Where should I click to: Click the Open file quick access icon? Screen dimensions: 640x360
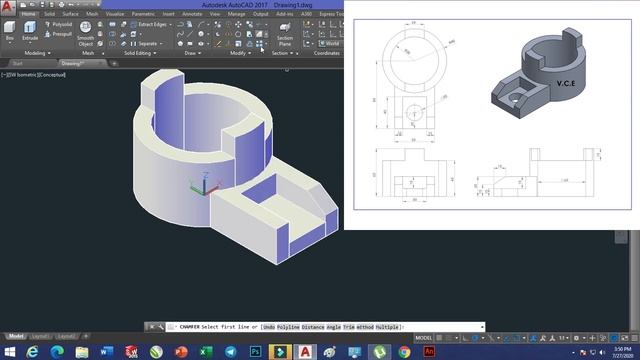point(32,5)
